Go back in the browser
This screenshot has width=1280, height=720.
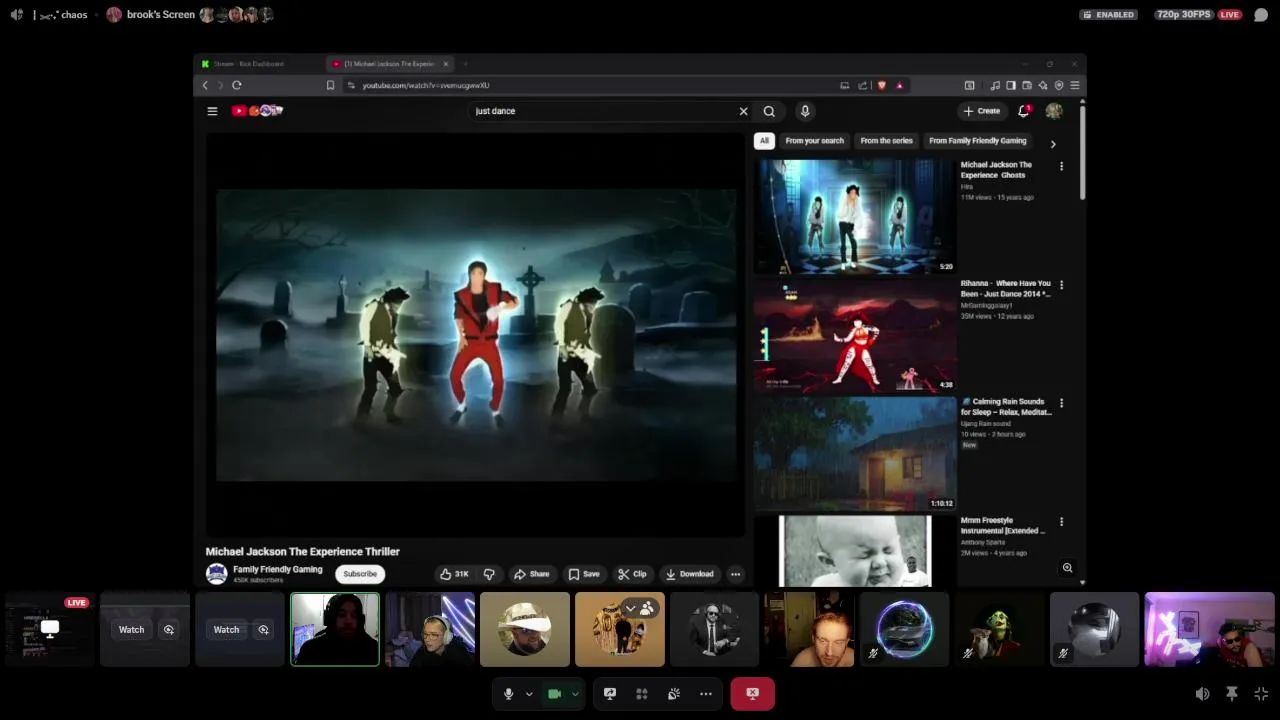(x=205, y=85)
